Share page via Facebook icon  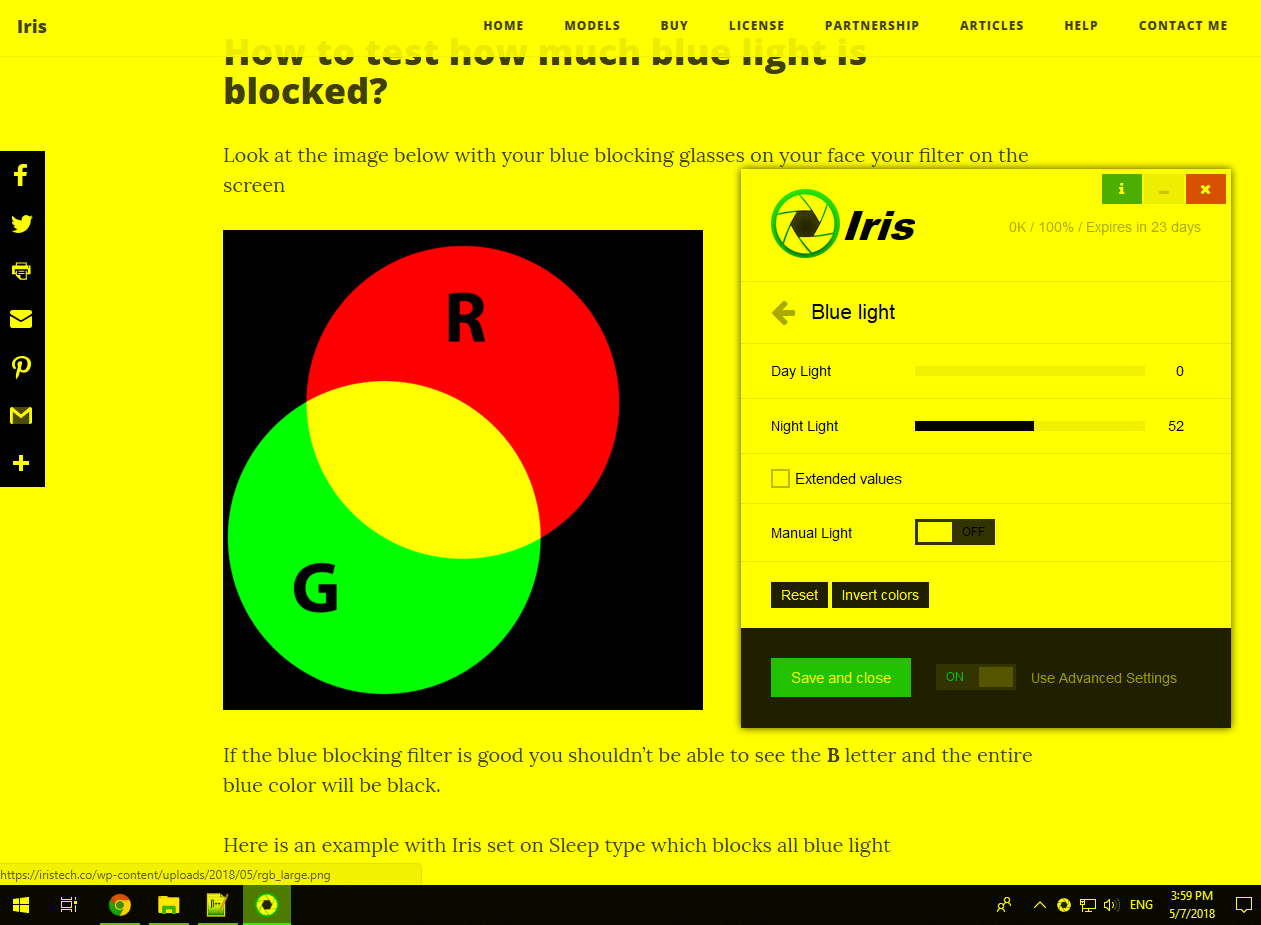tap(21, 176)
